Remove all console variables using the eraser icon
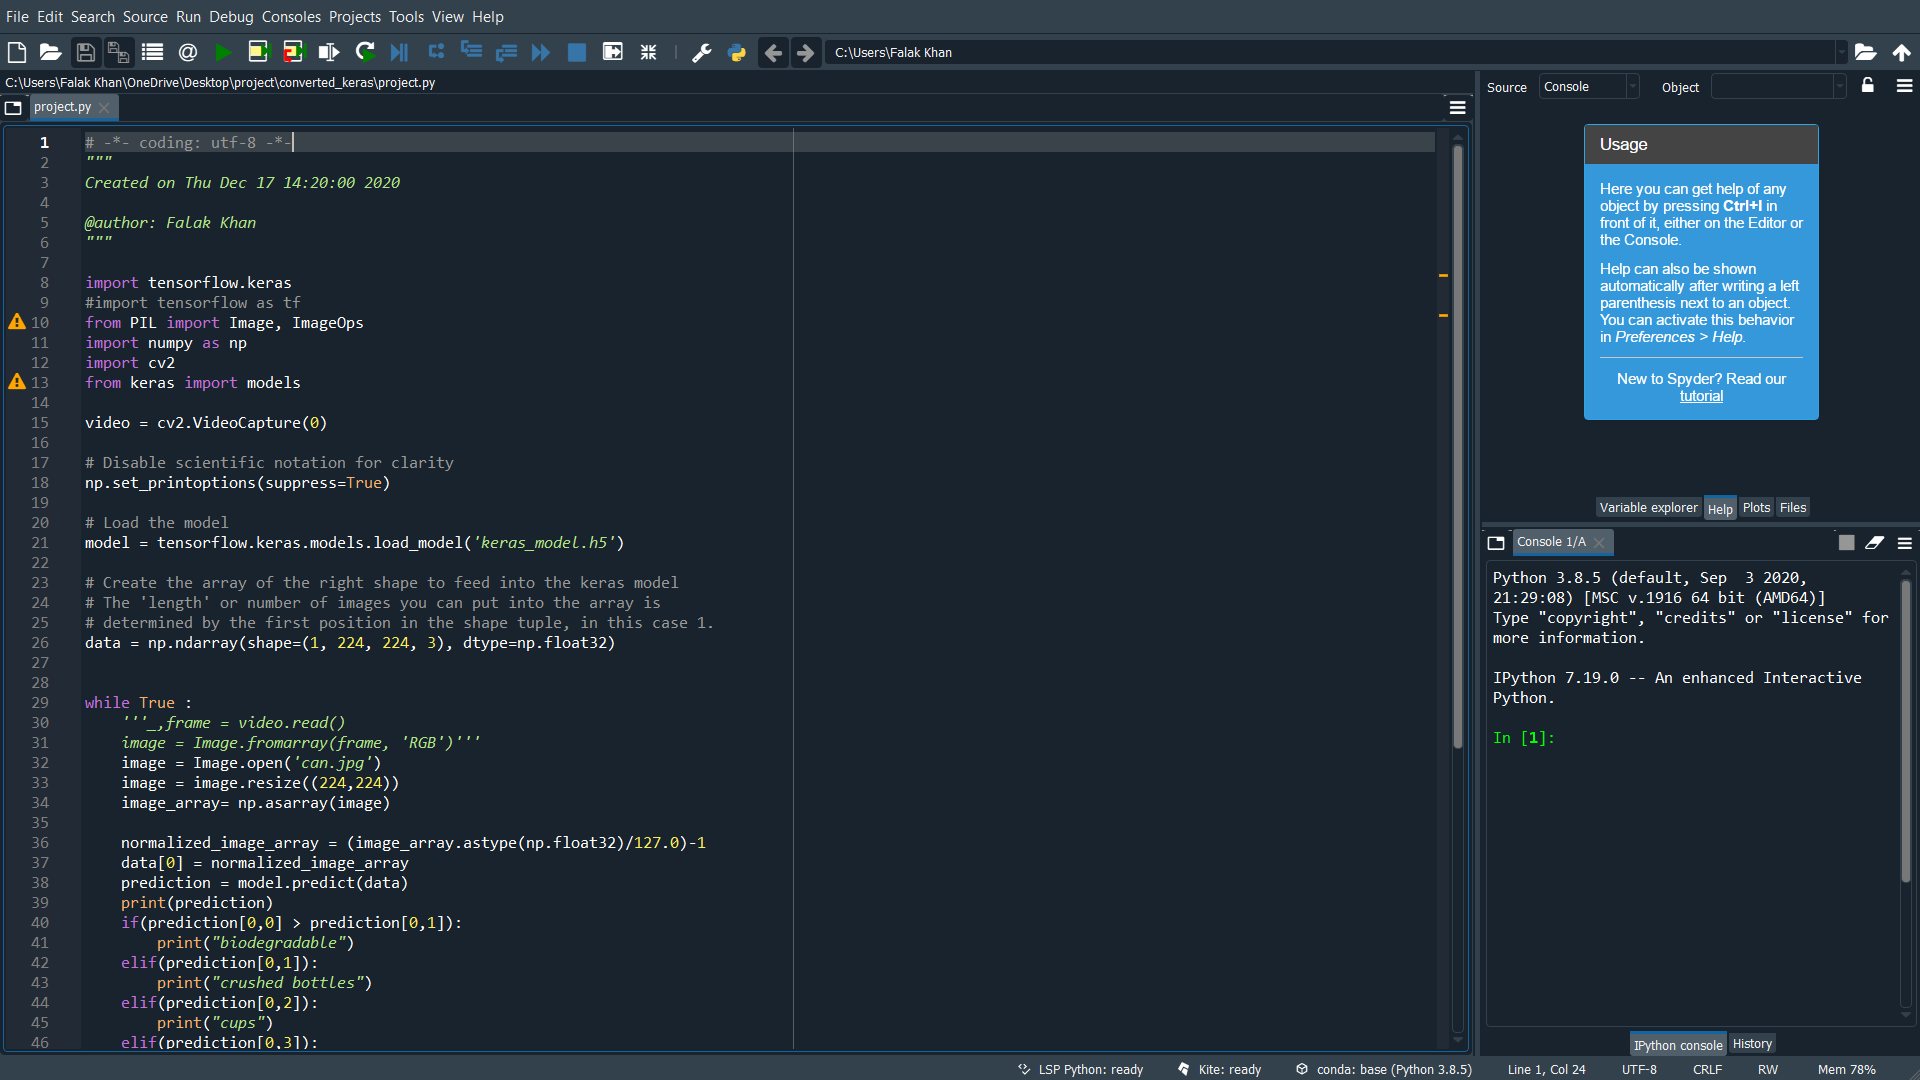Screen dimensions: 1920x1080 (x=1875, y=542)
